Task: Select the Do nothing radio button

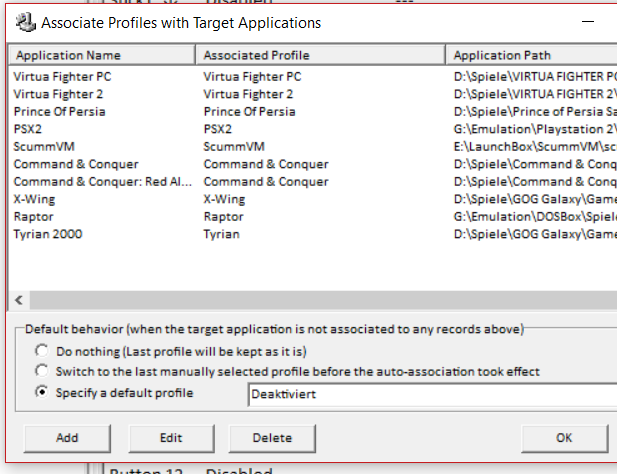Action: (x=42, y=350)
